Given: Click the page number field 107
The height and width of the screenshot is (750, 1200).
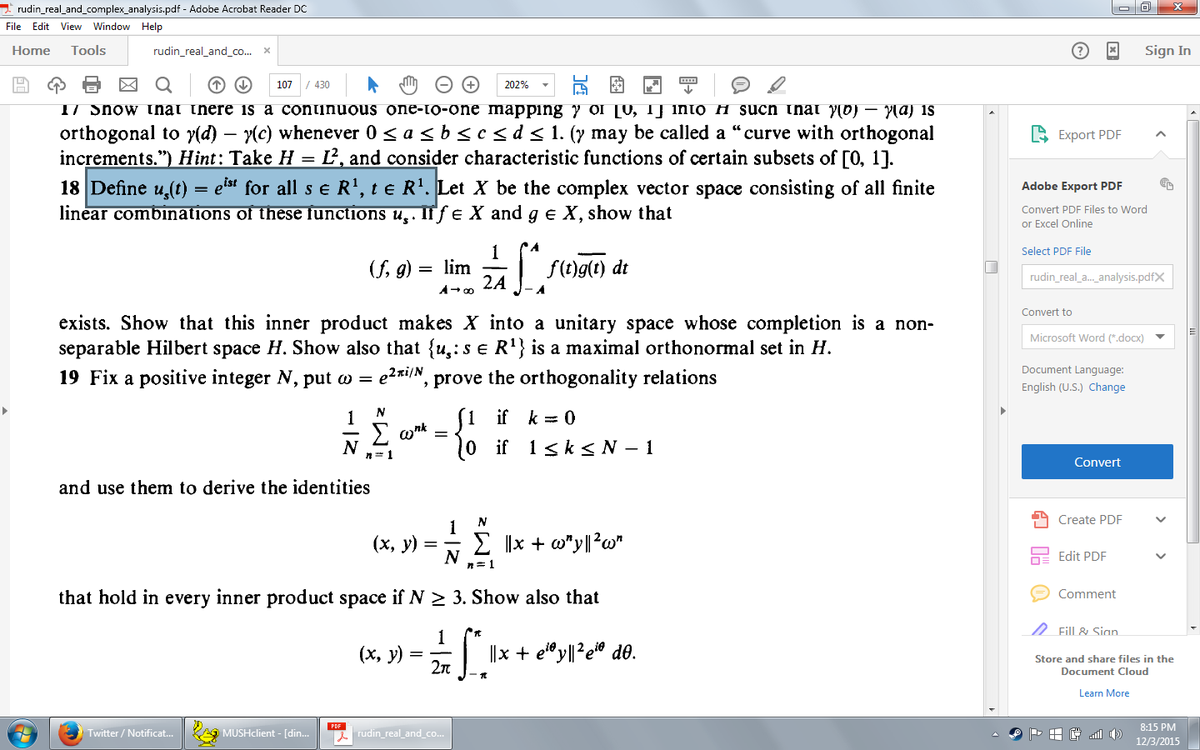Looking at the screenshot, I should 284,85.
